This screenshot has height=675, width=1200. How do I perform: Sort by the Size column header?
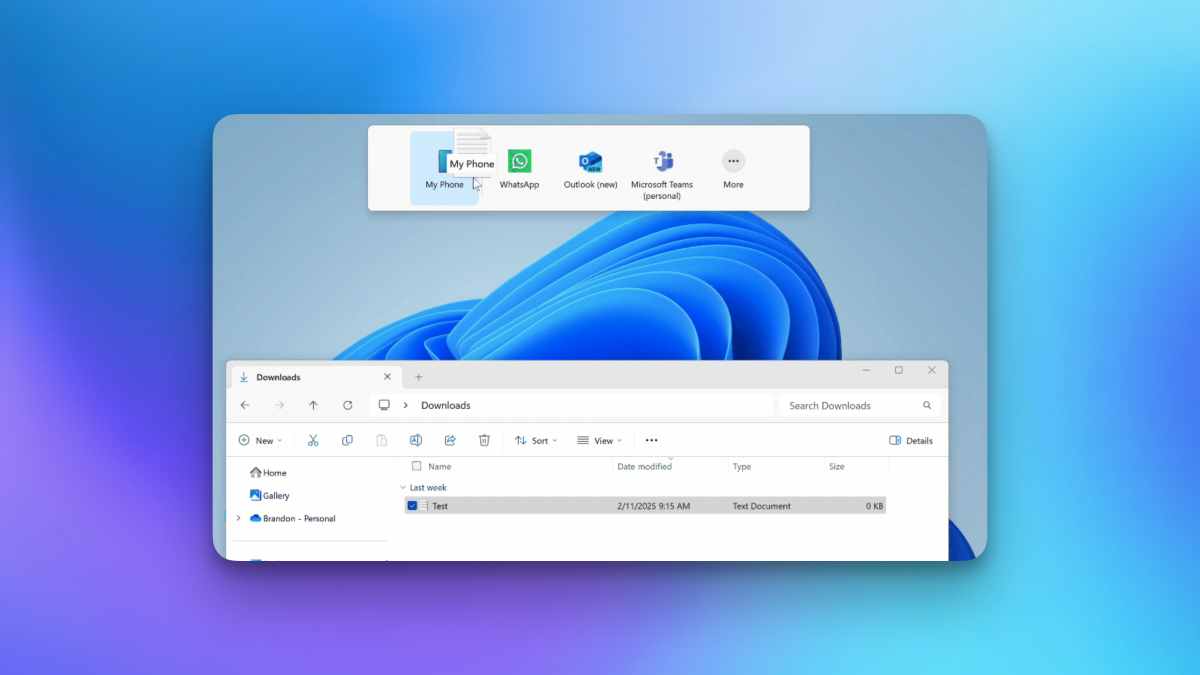click(x=837, y=466)
